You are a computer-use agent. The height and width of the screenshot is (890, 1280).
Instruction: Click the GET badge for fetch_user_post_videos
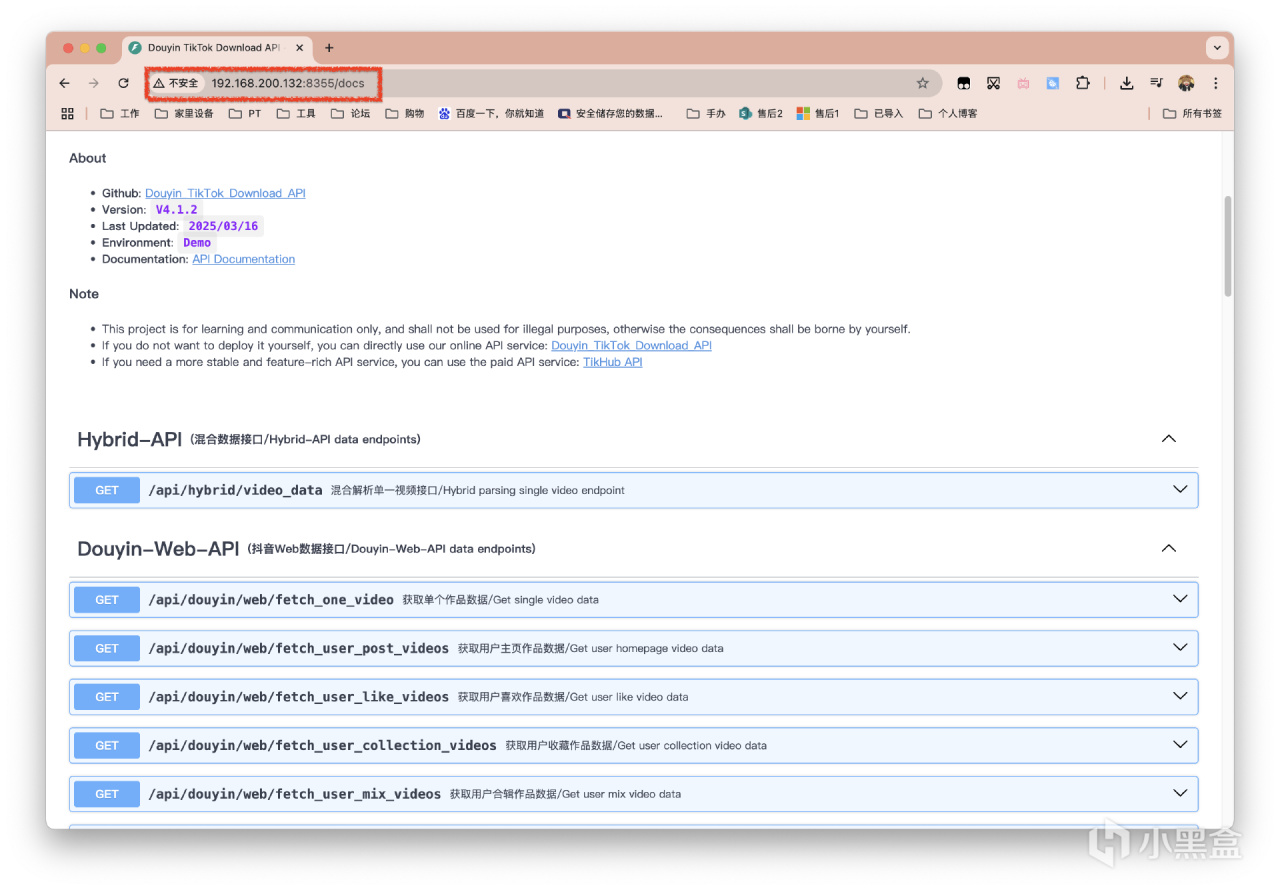tap(107, 648)
